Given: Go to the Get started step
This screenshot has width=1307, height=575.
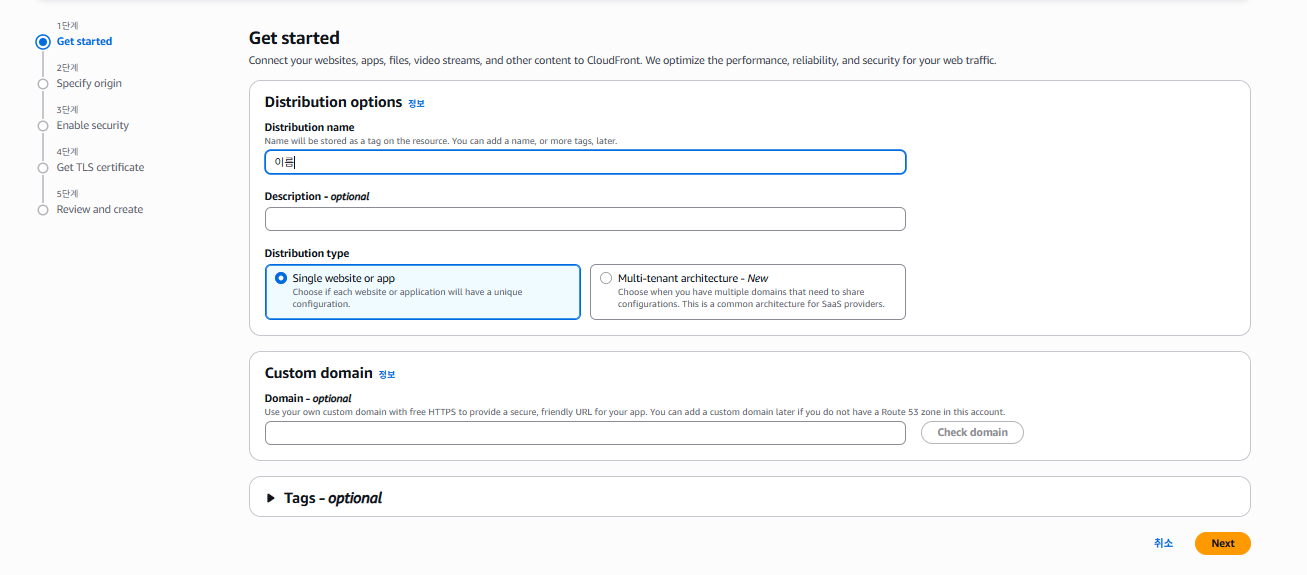Looking at the screenshot, I should point(84,41).
